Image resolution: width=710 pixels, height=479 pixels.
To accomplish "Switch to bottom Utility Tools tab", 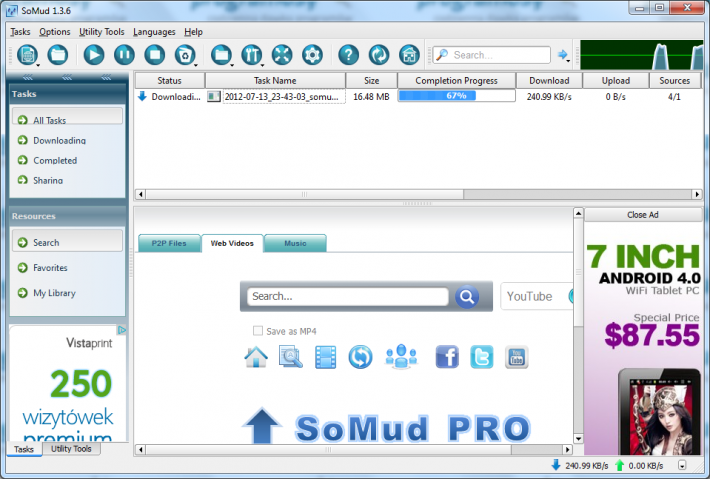I will 71,449.
